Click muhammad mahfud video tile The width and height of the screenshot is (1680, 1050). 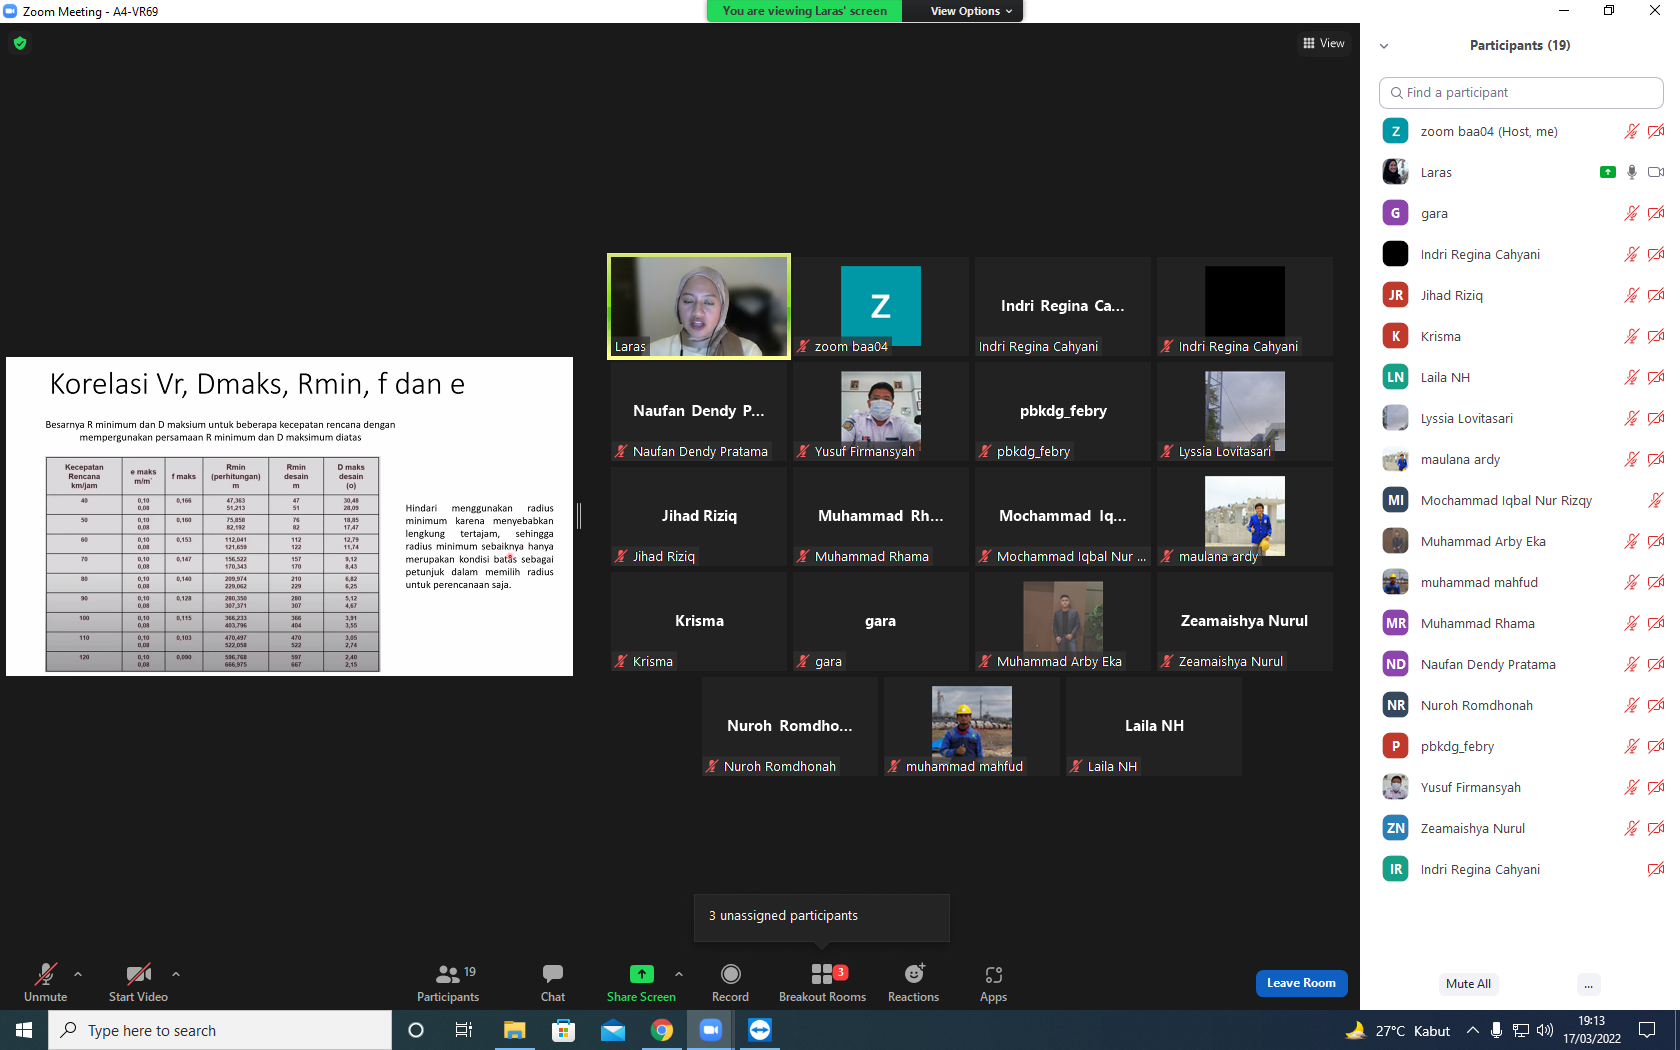pyautogui.click(x=971, y=726)
